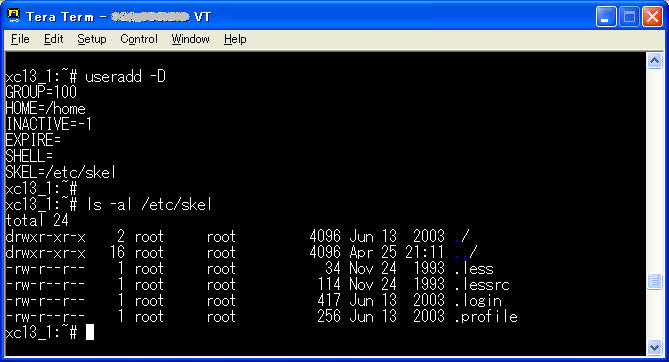Image resolution: width=669 pixels, height=362 pixels.
Task: Click the Tera Term title bar icon
Action: [14, 16]
